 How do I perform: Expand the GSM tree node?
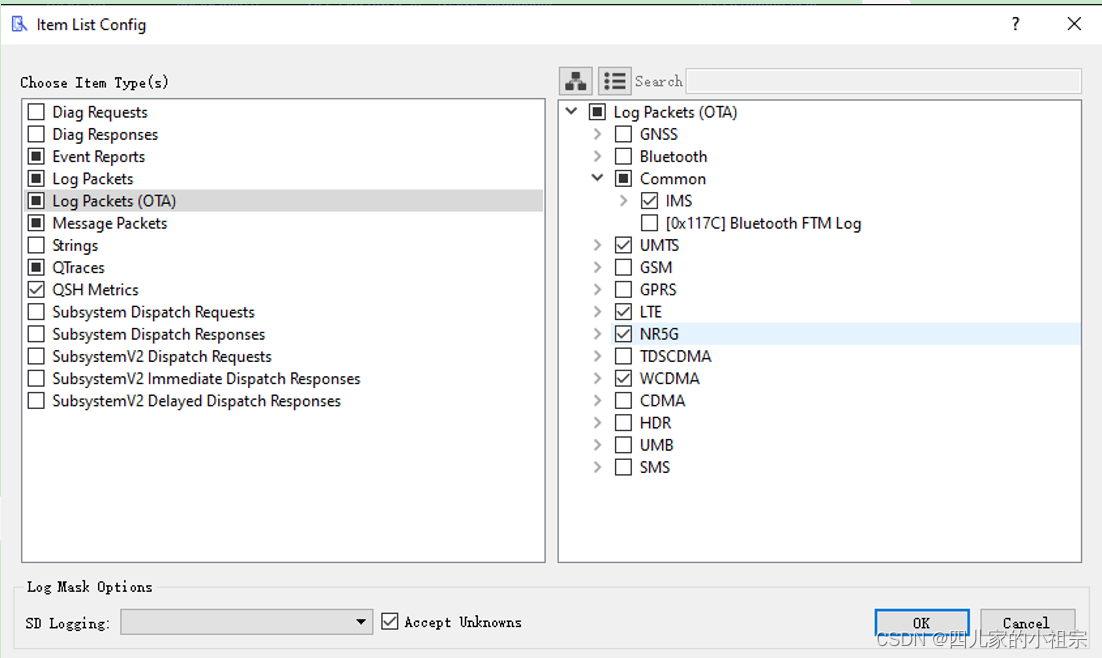(x=597, y=267)
